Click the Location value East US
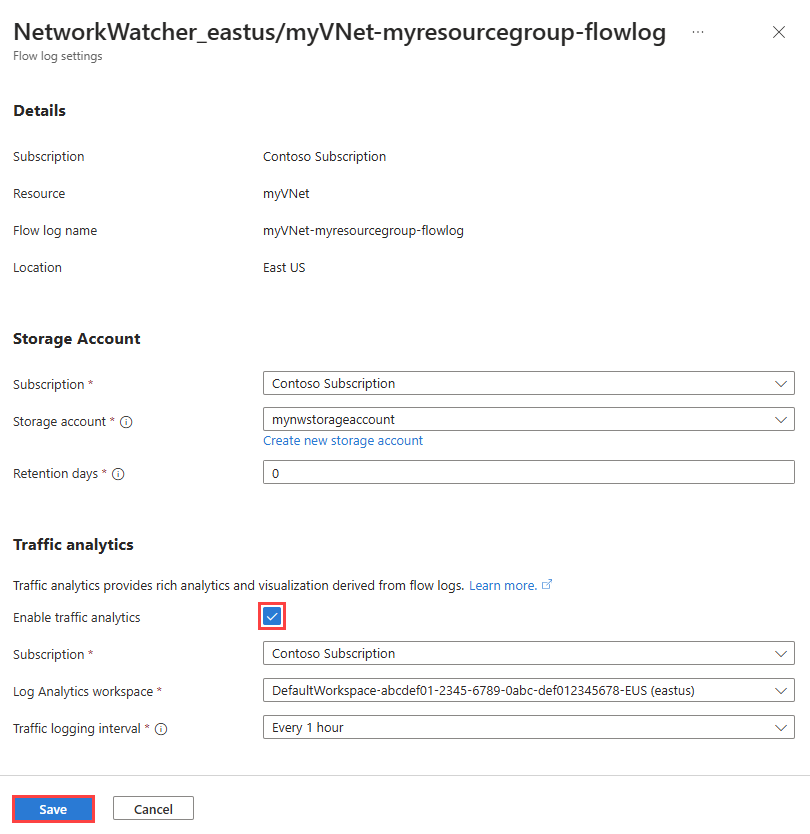This screenshot has height=834, width=810. [284, 268]
